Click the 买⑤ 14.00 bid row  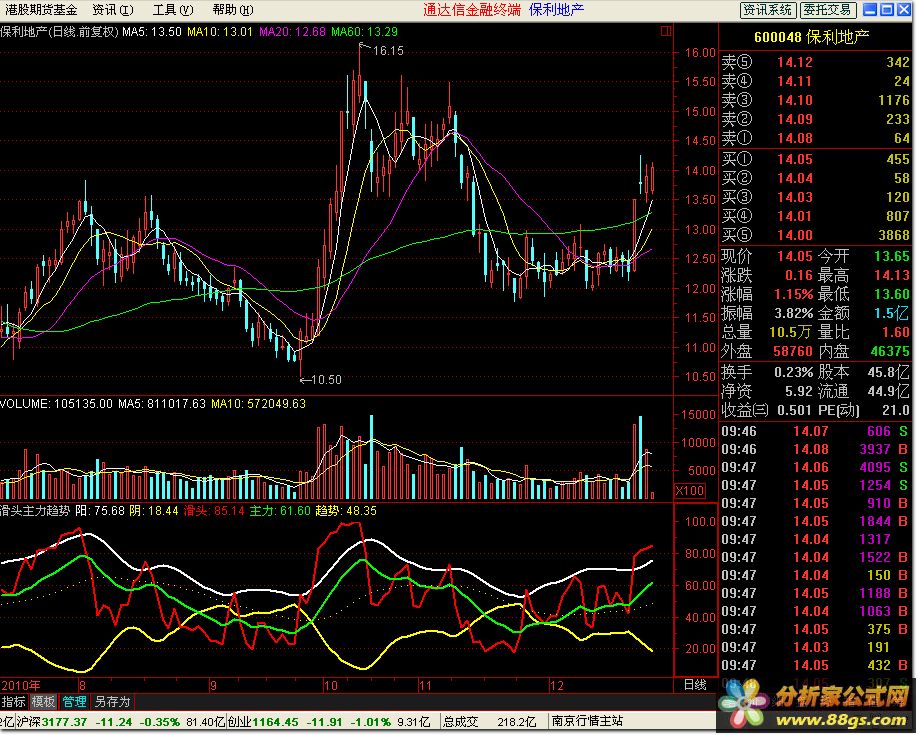(x=815, y=235)
